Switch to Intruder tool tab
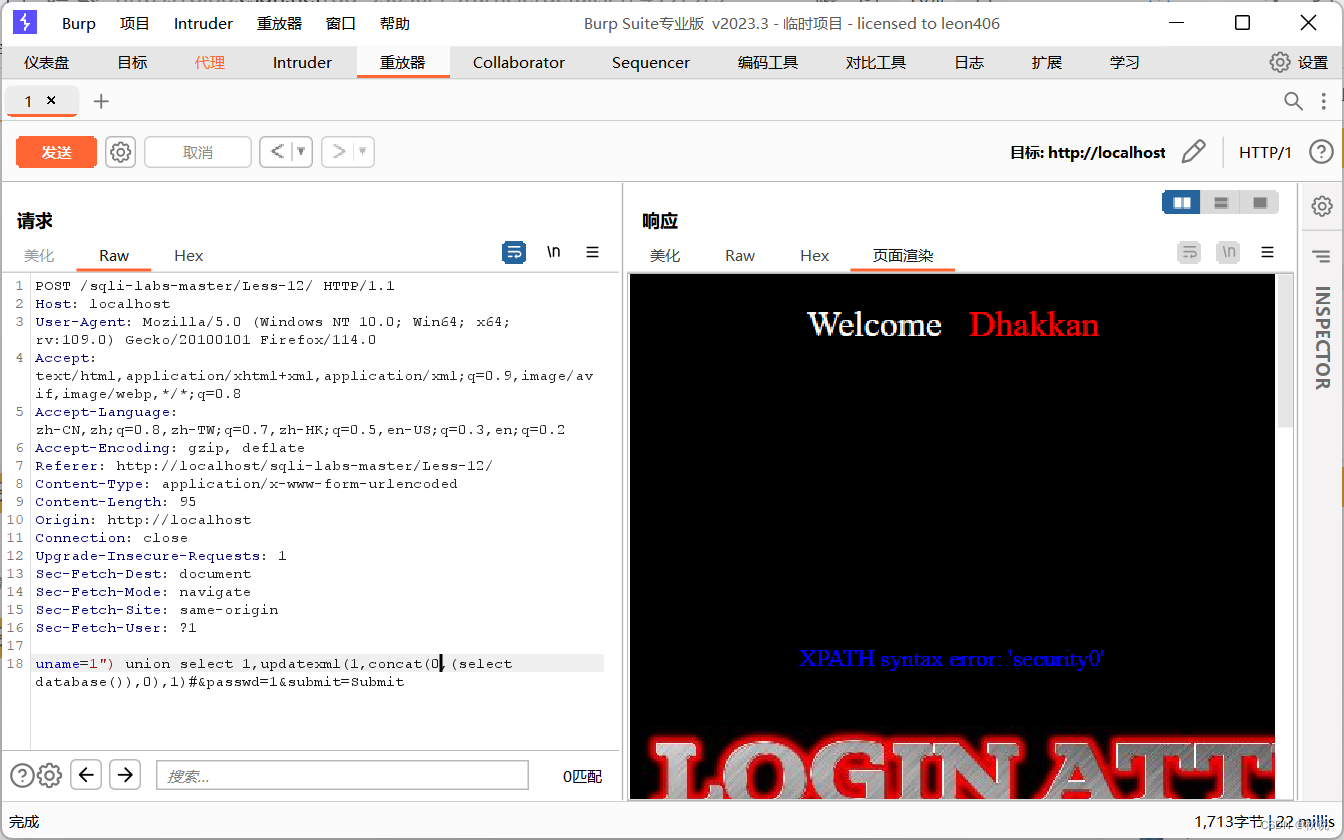1344x840 pixels. click(x=302, y=62)
